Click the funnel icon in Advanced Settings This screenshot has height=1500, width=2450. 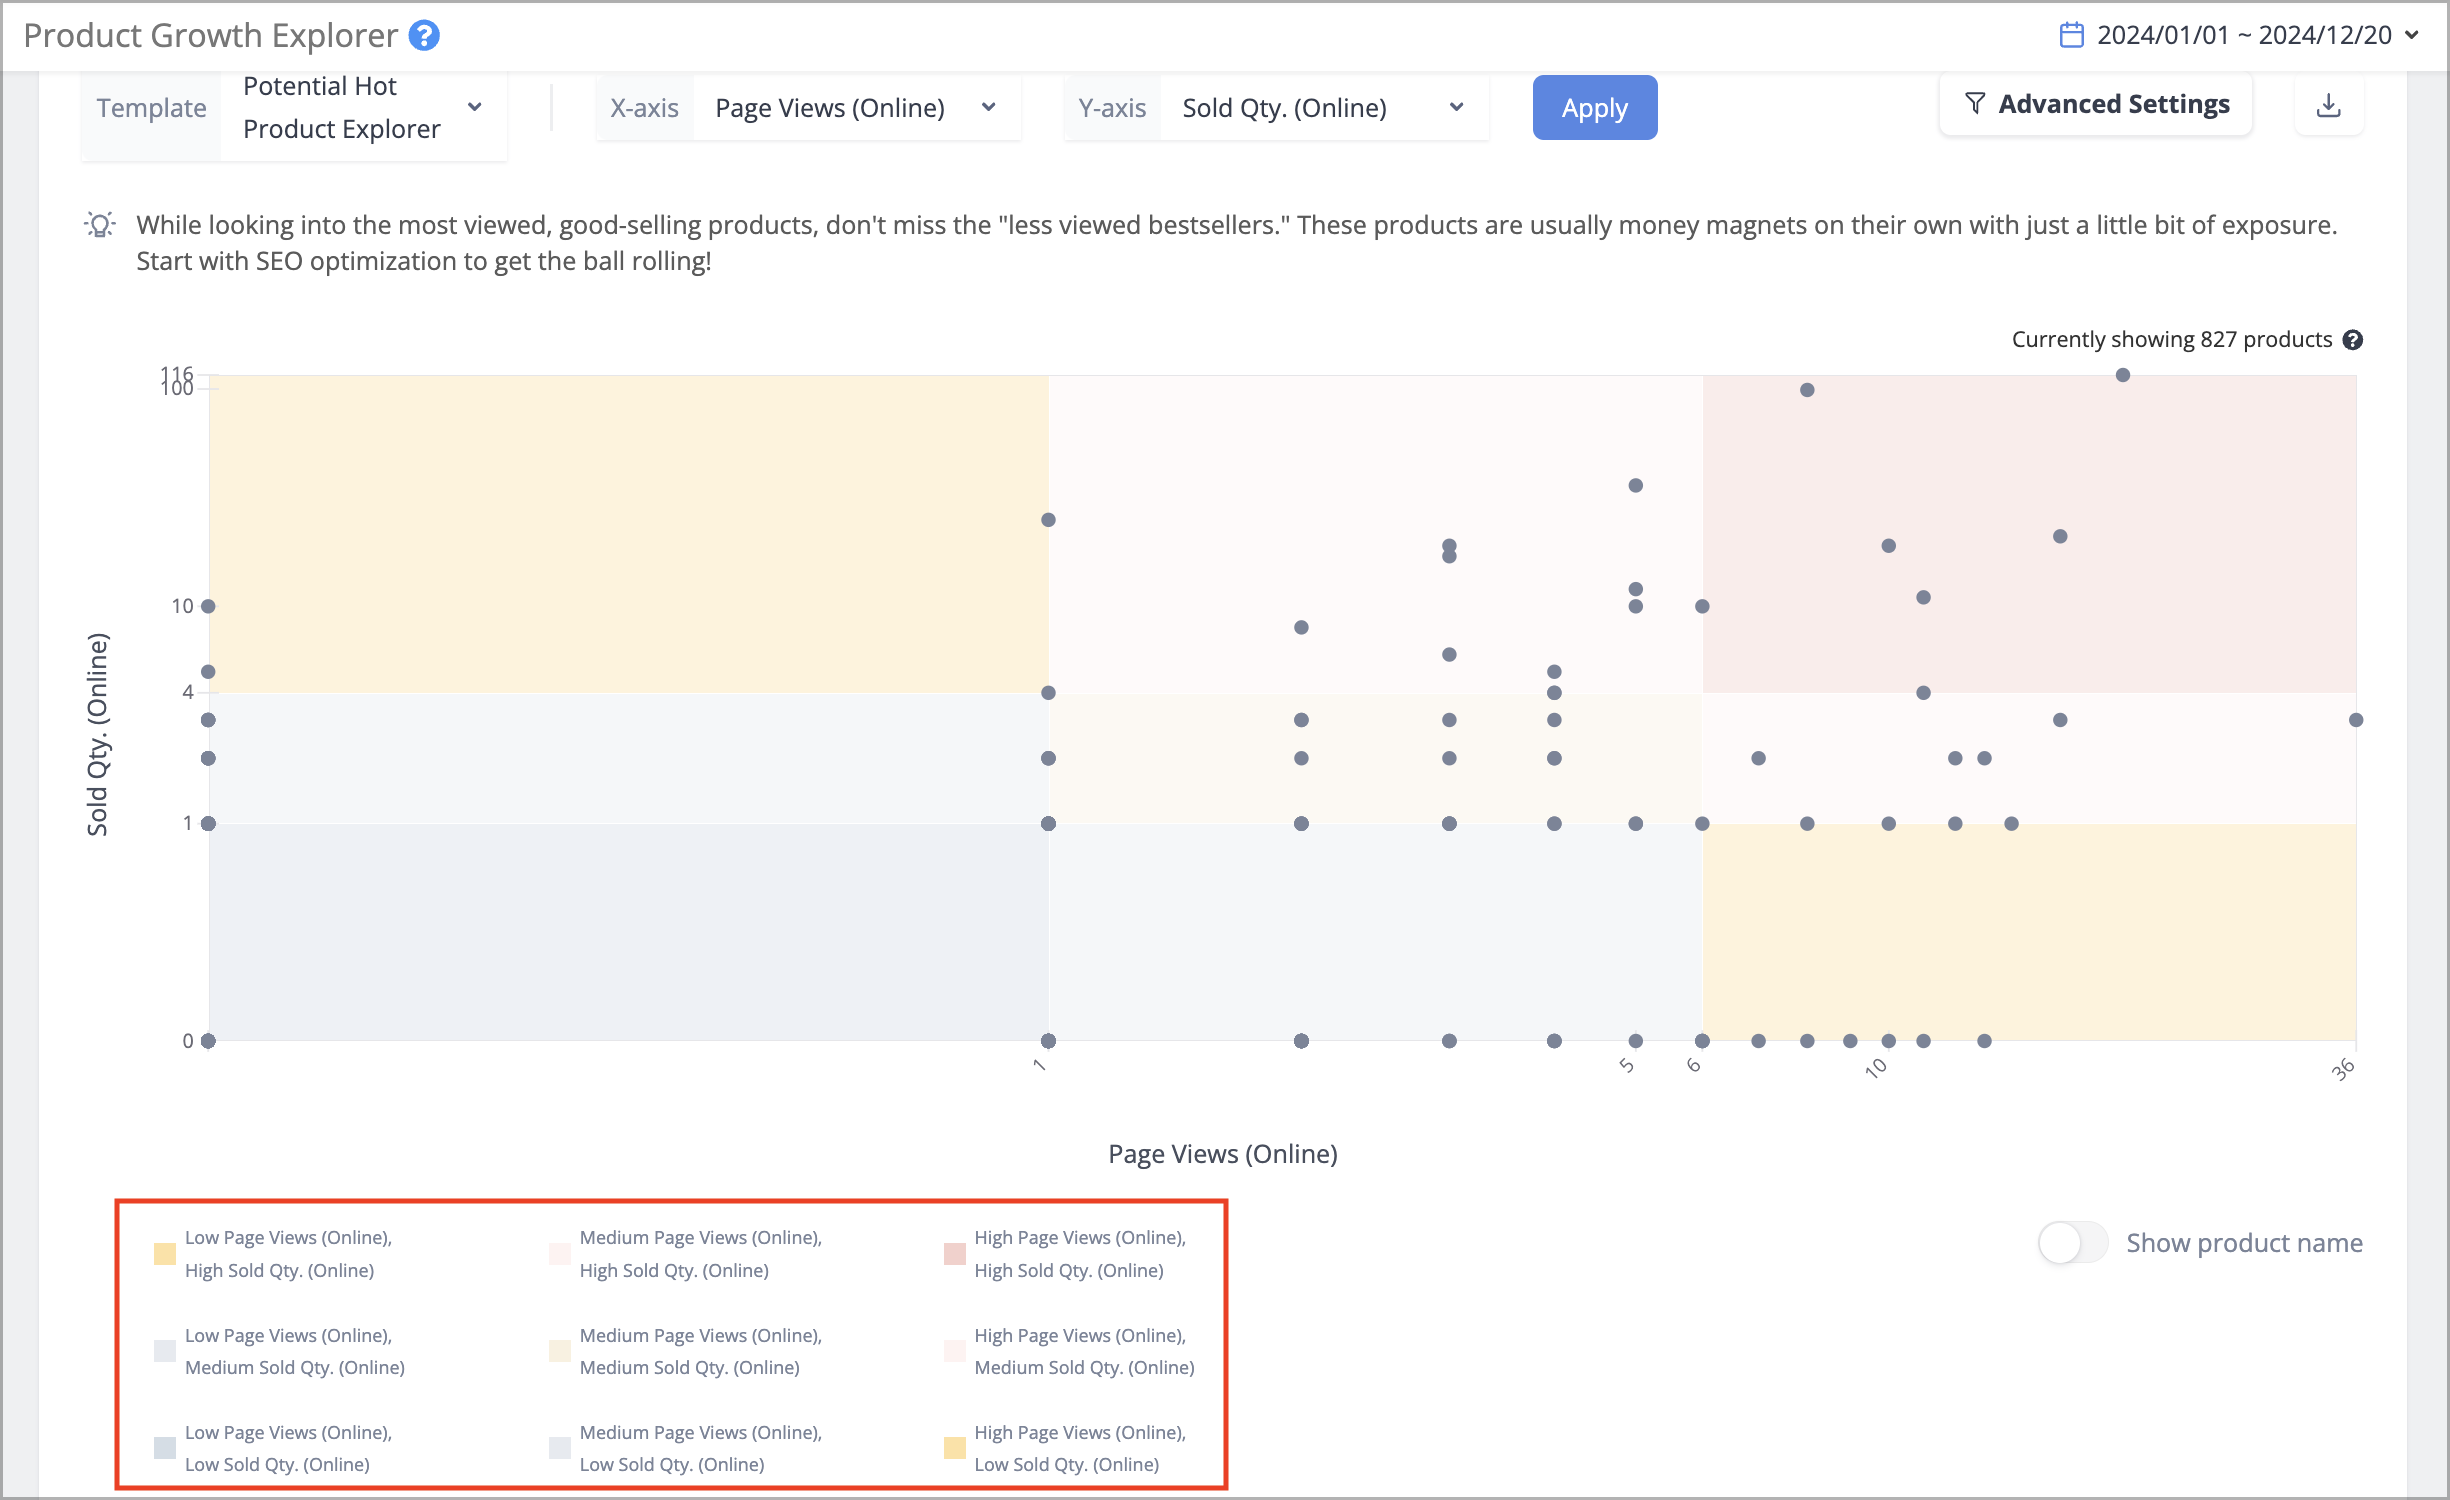tap(1975, 103)
